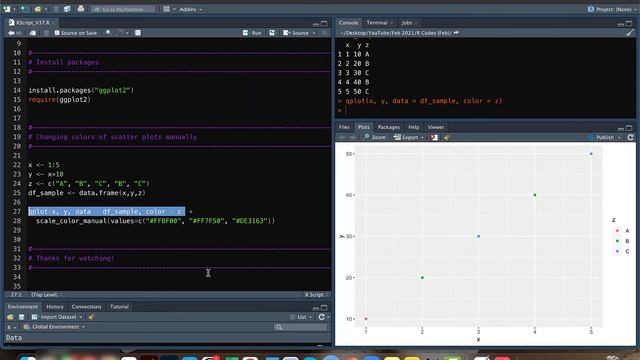This screenshot has height=360, width=640.
Task: Re-run the previous code region
Action: pyautogui.click(x=272, y=33)
